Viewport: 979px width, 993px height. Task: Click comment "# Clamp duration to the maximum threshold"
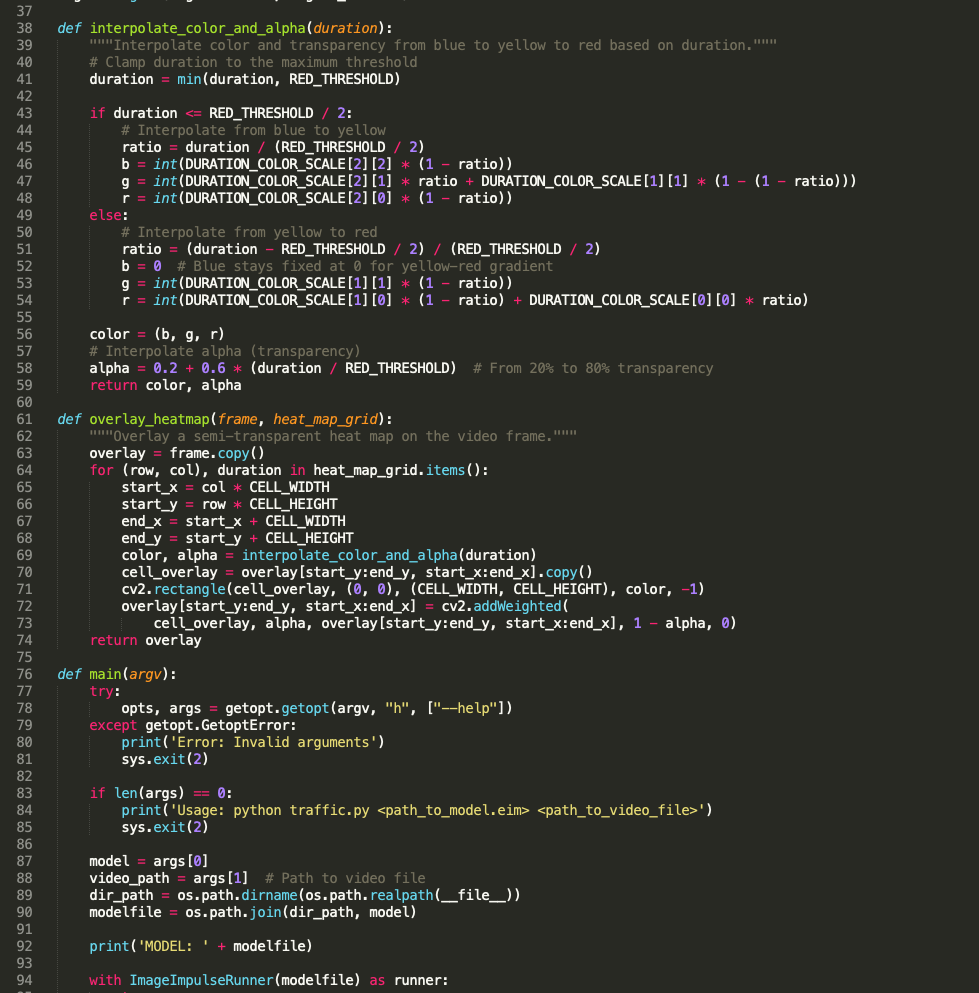253,62
